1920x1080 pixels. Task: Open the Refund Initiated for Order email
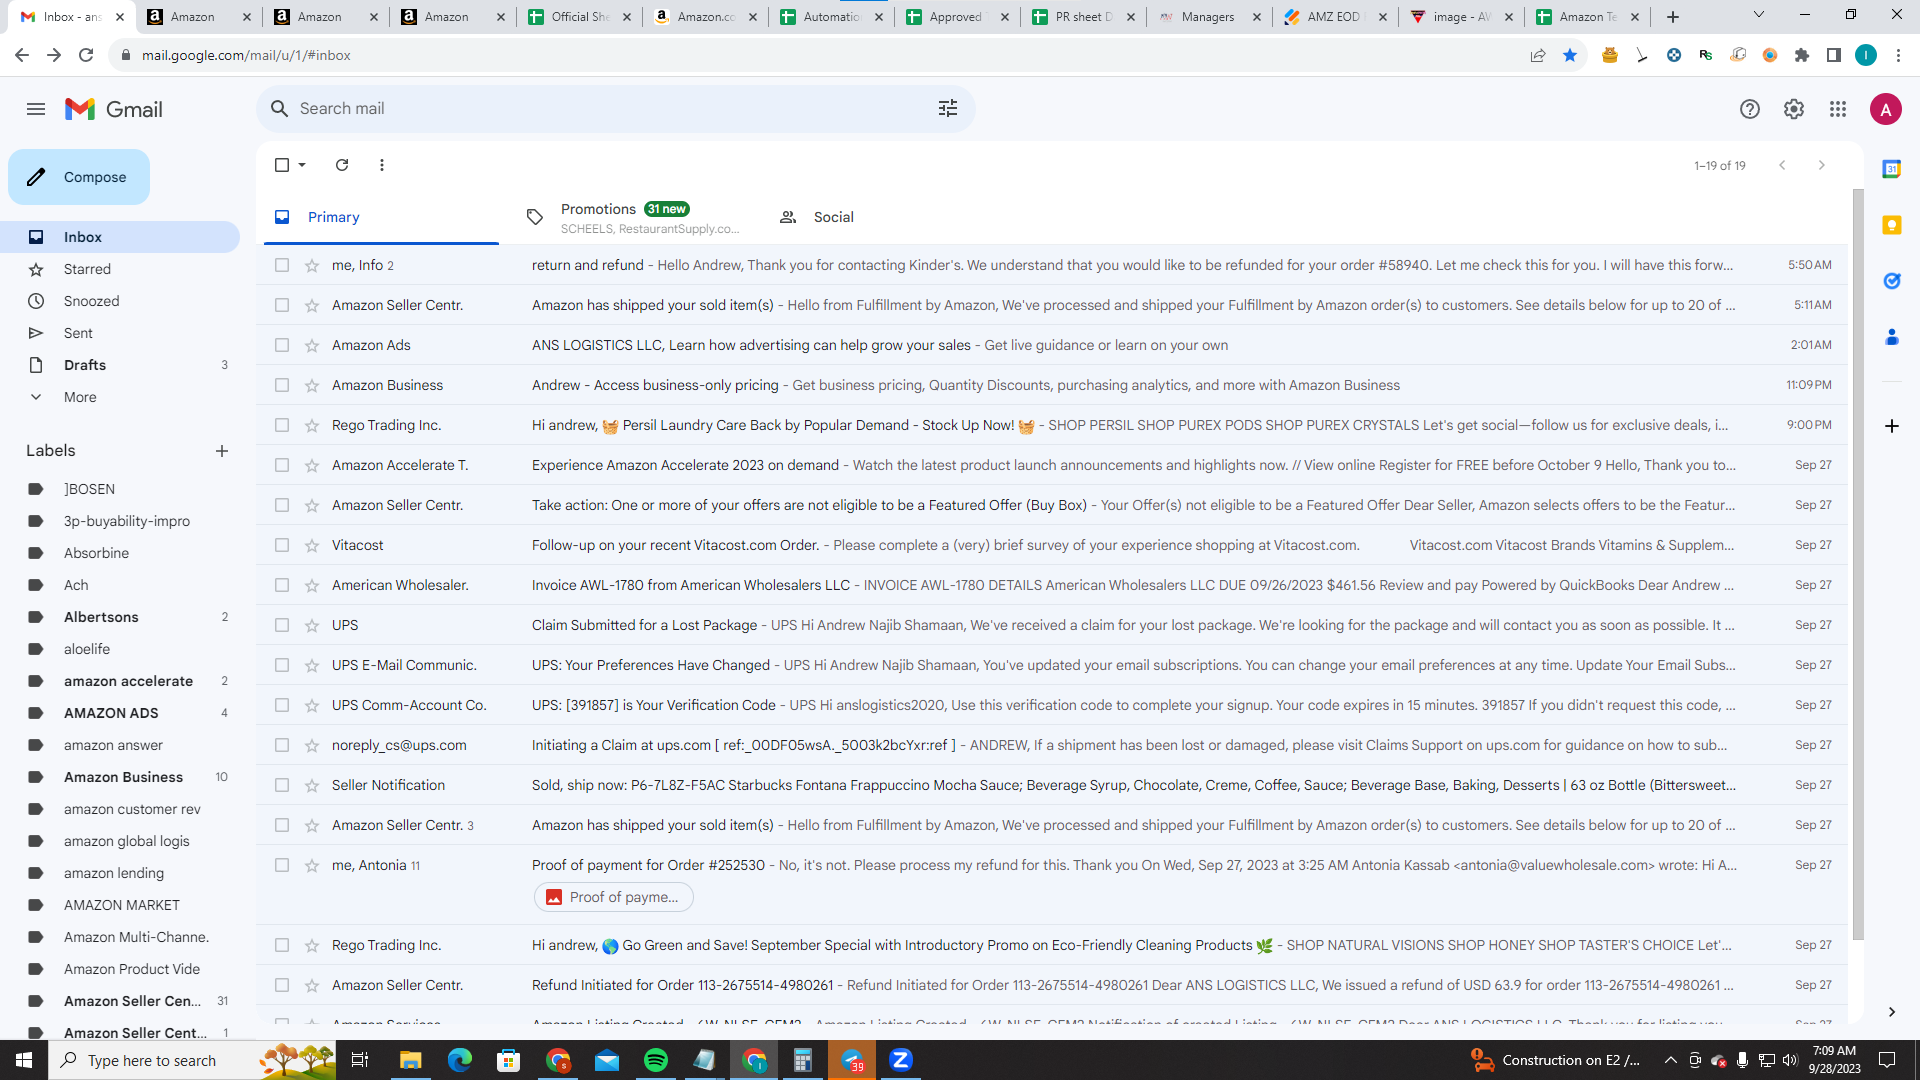[1052, 985]
